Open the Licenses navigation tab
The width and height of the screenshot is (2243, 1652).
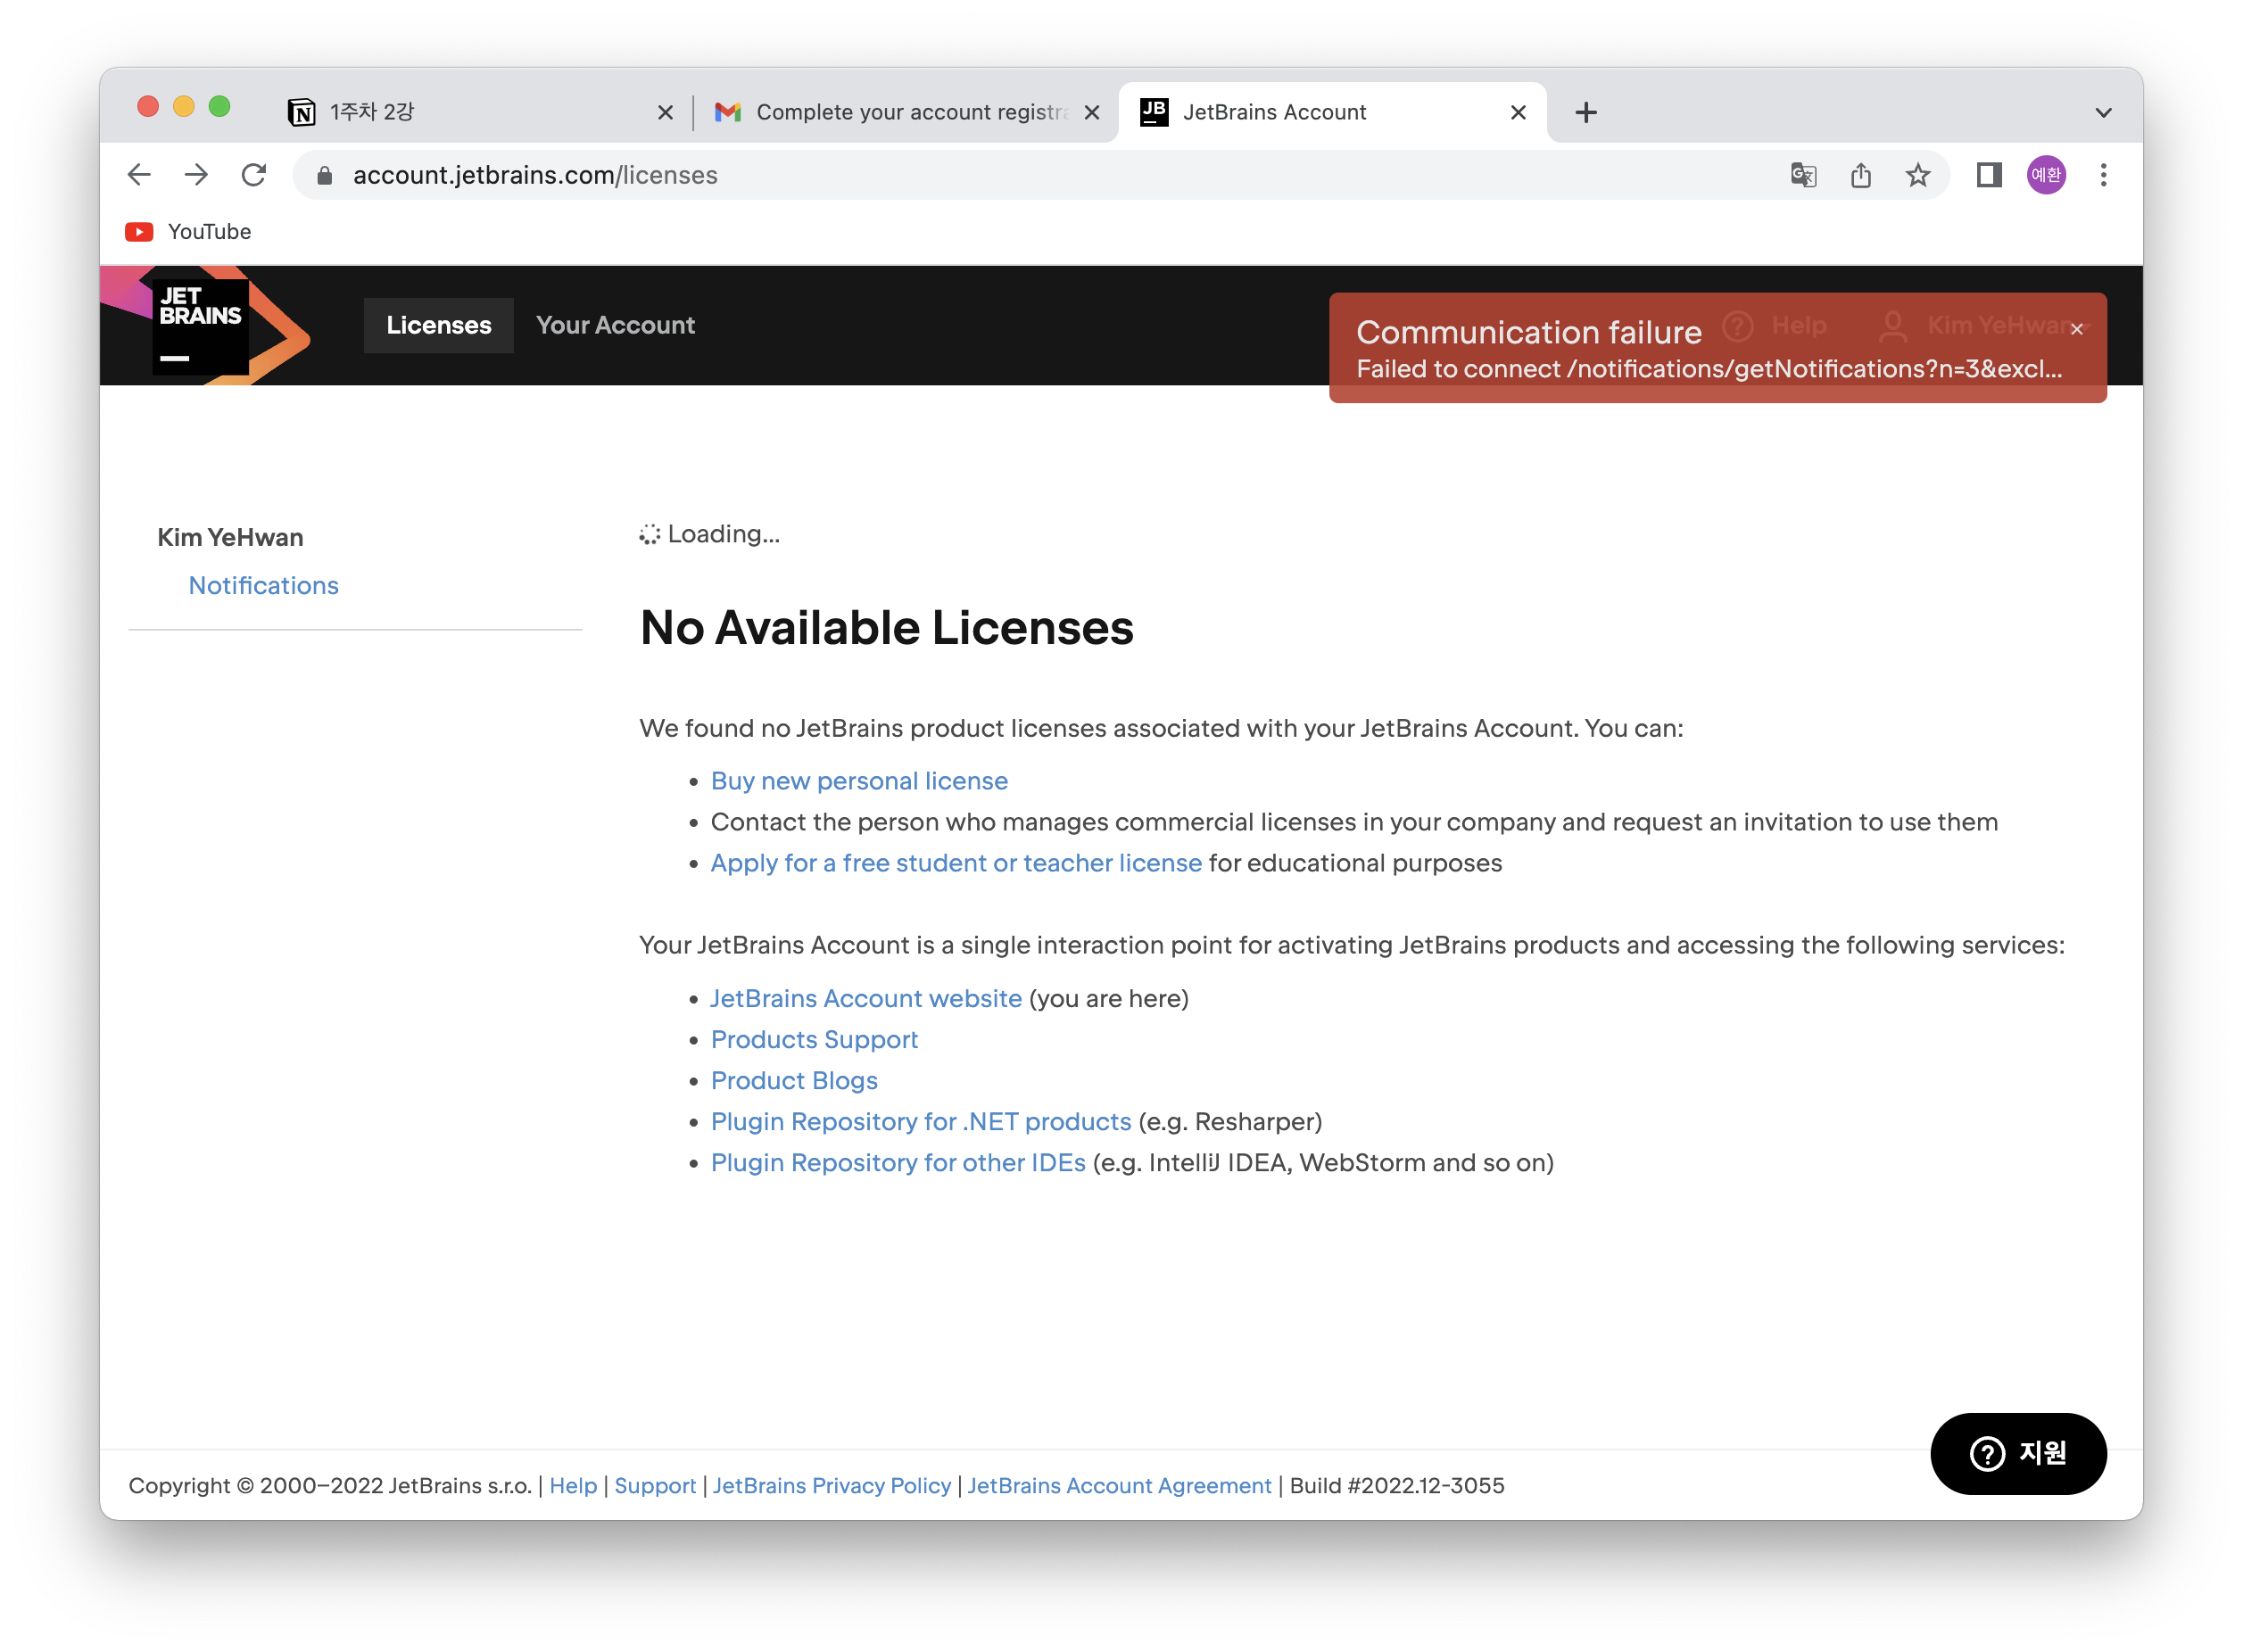pyautogui.click(x=439, y=325)
